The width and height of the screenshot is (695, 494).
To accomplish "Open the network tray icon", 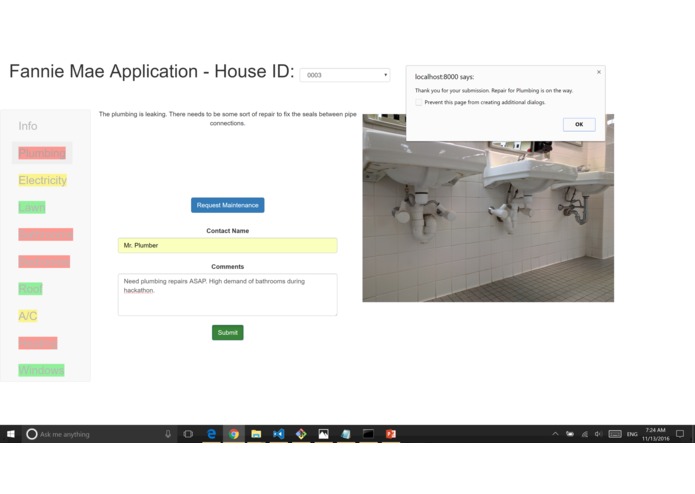I will point(585,434).
